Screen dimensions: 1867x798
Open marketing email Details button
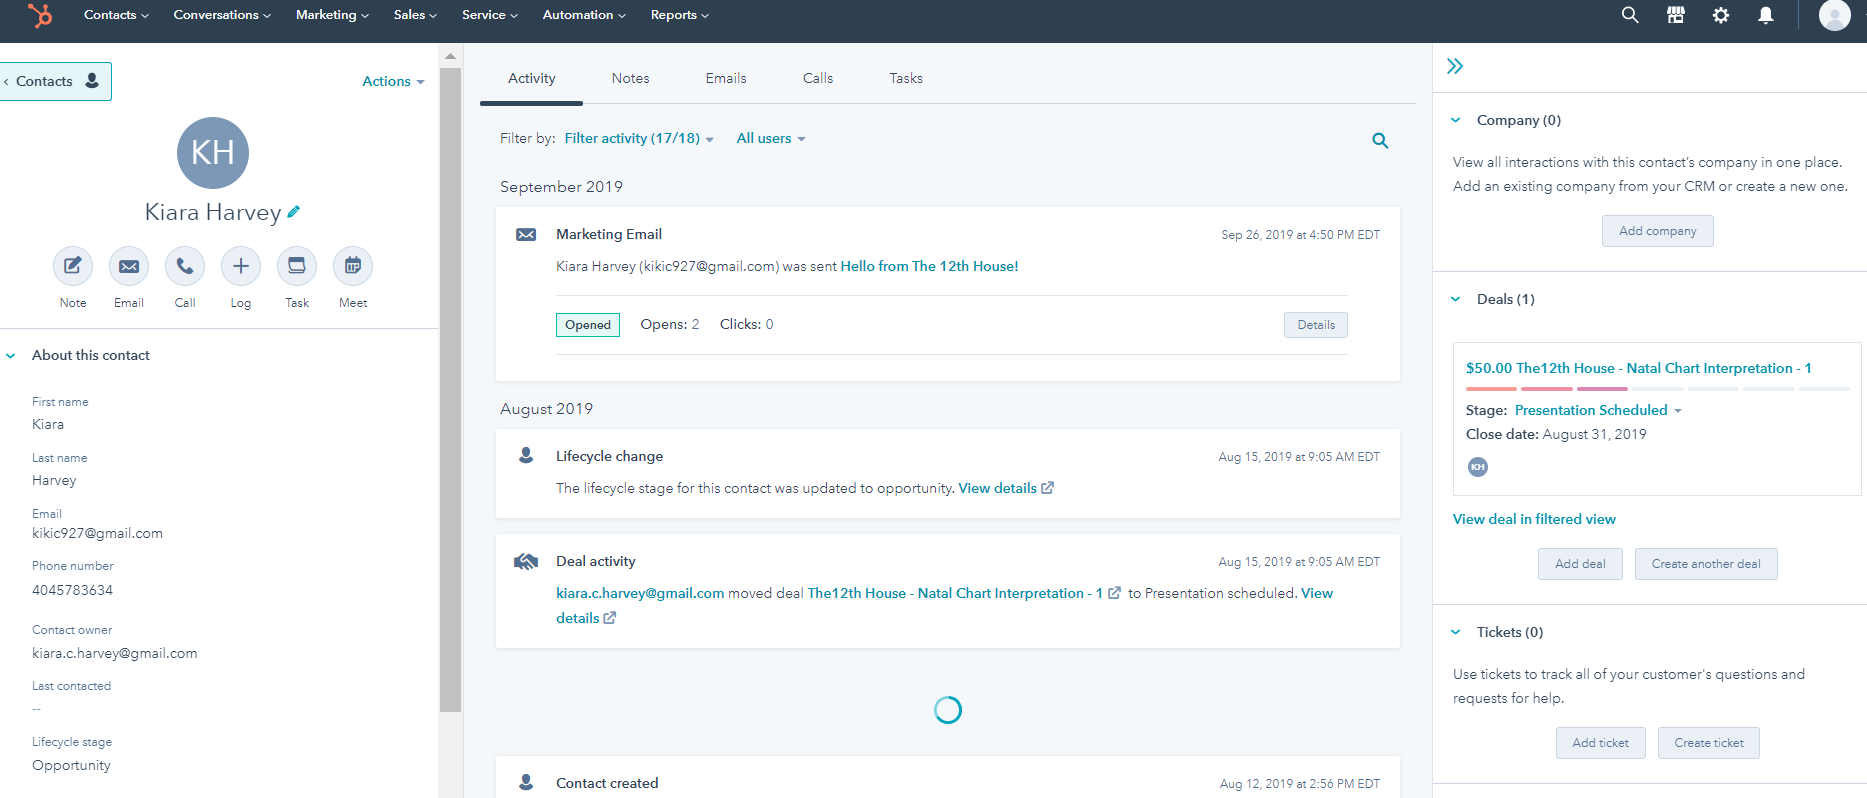1316,325
